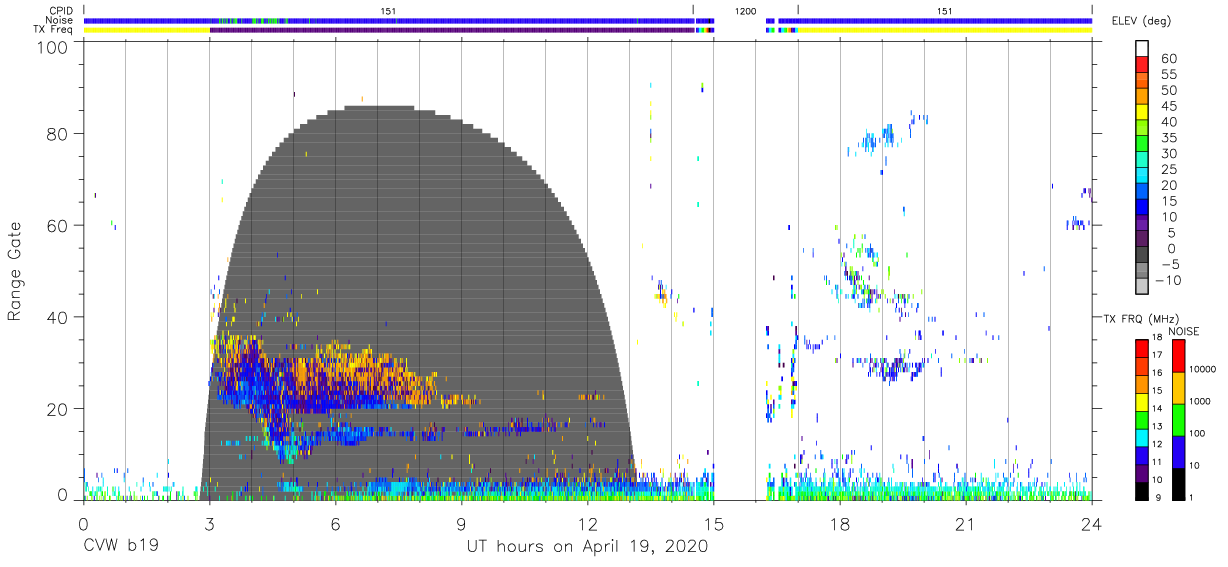Select the "55" label on the ELEV colorbar
This screenshot has width=1228, height=567.
[1168, 74]
